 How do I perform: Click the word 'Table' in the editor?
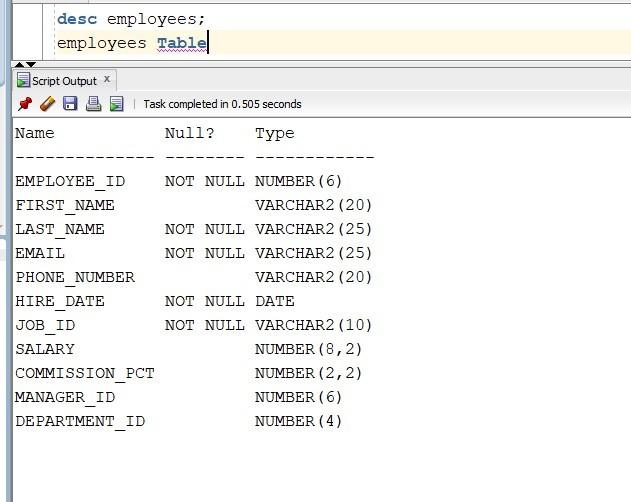(x=182, y=43)
